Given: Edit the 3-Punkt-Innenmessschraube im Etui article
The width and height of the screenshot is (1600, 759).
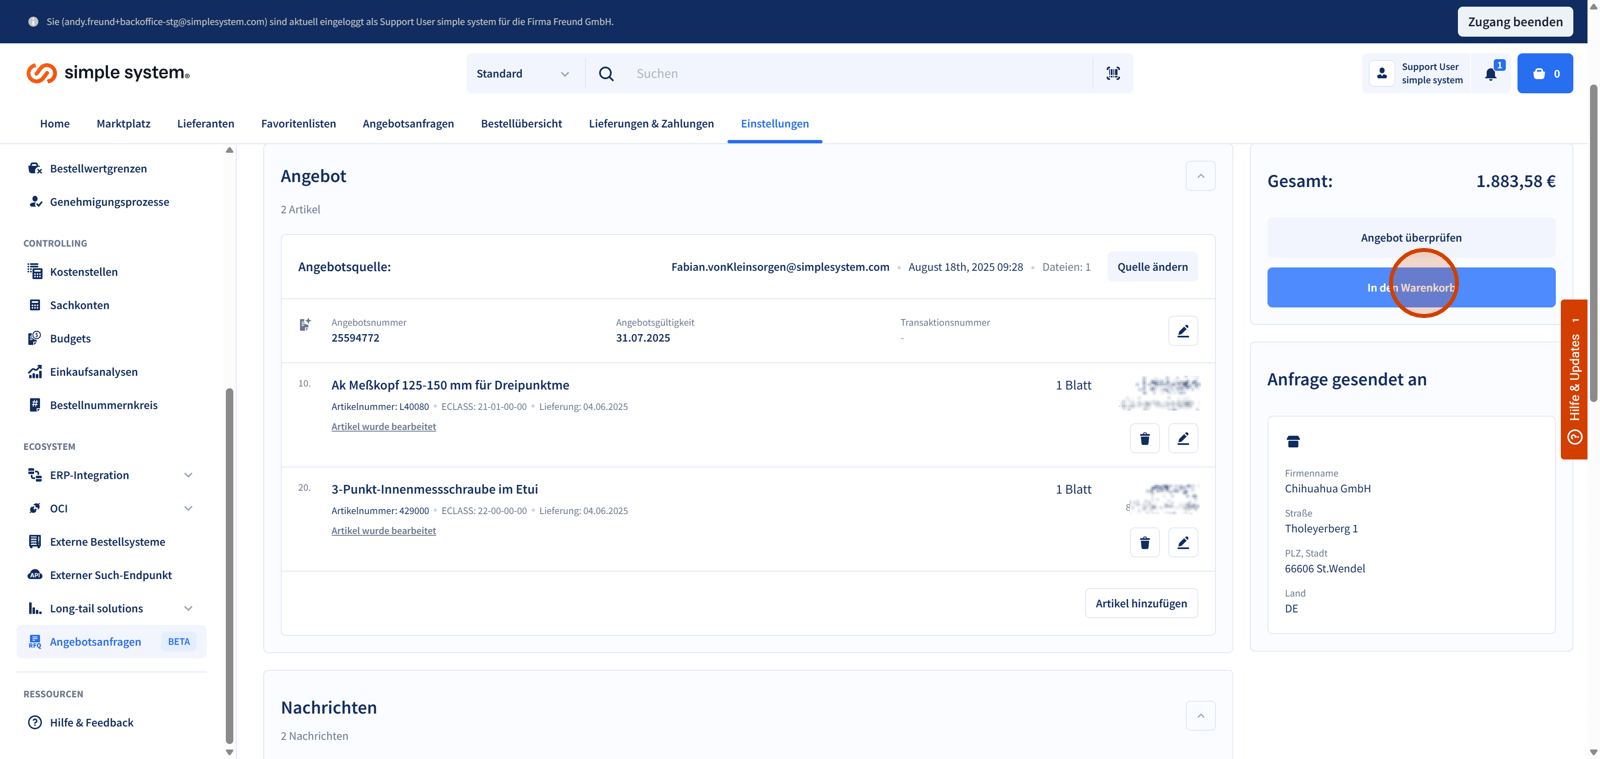Looking at the screenshot, I should pyautogui.click(x=1183, y=542).
